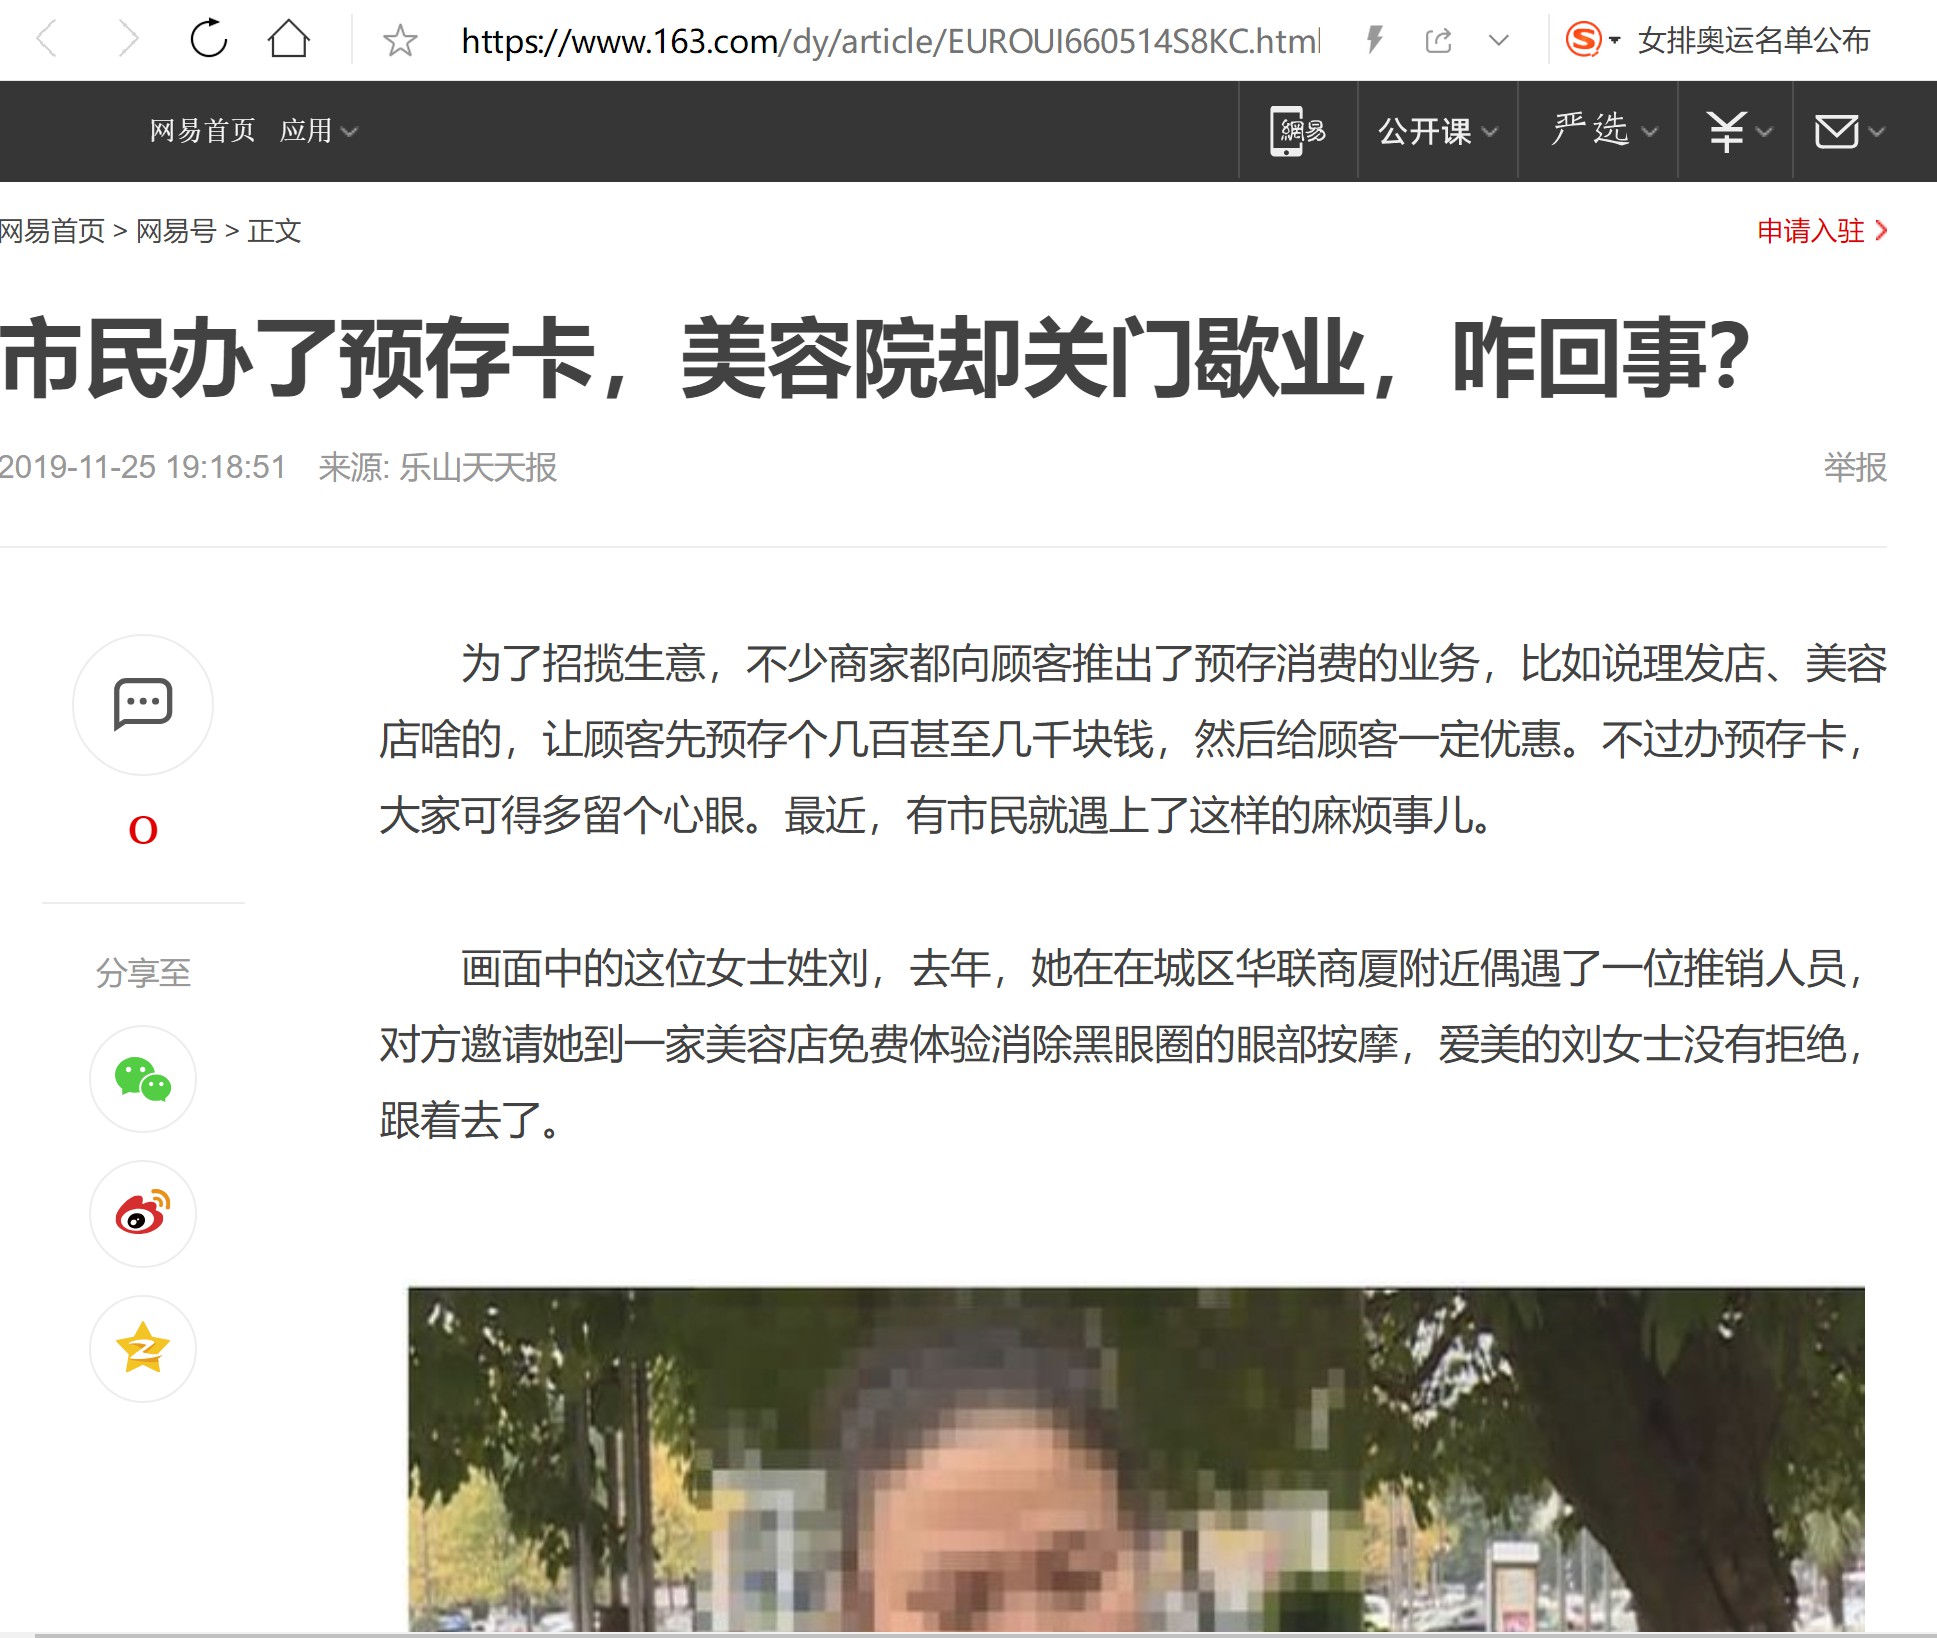This screenshot has width=1937, height=1638.
Task: Open the yen payment icon menu
Action: click(x=1738, y=131)
